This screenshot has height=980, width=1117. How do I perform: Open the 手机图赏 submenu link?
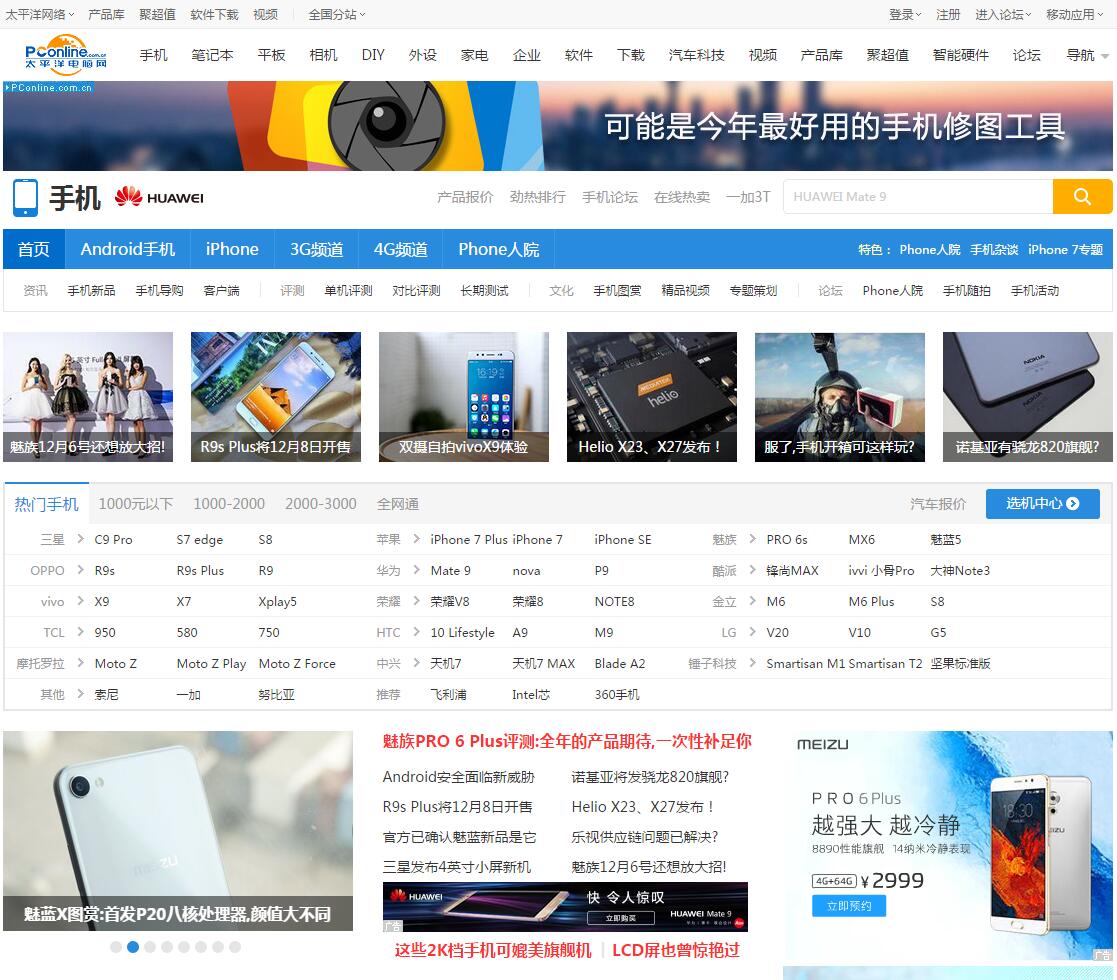pyautogui.click(x=617, y=290)
